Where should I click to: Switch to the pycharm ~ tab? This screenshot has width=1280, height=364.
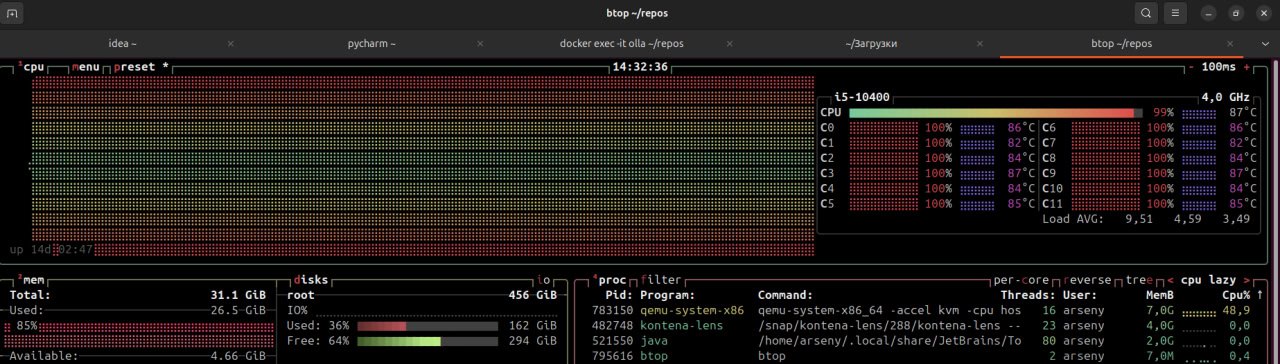click(x=372, y=44)
